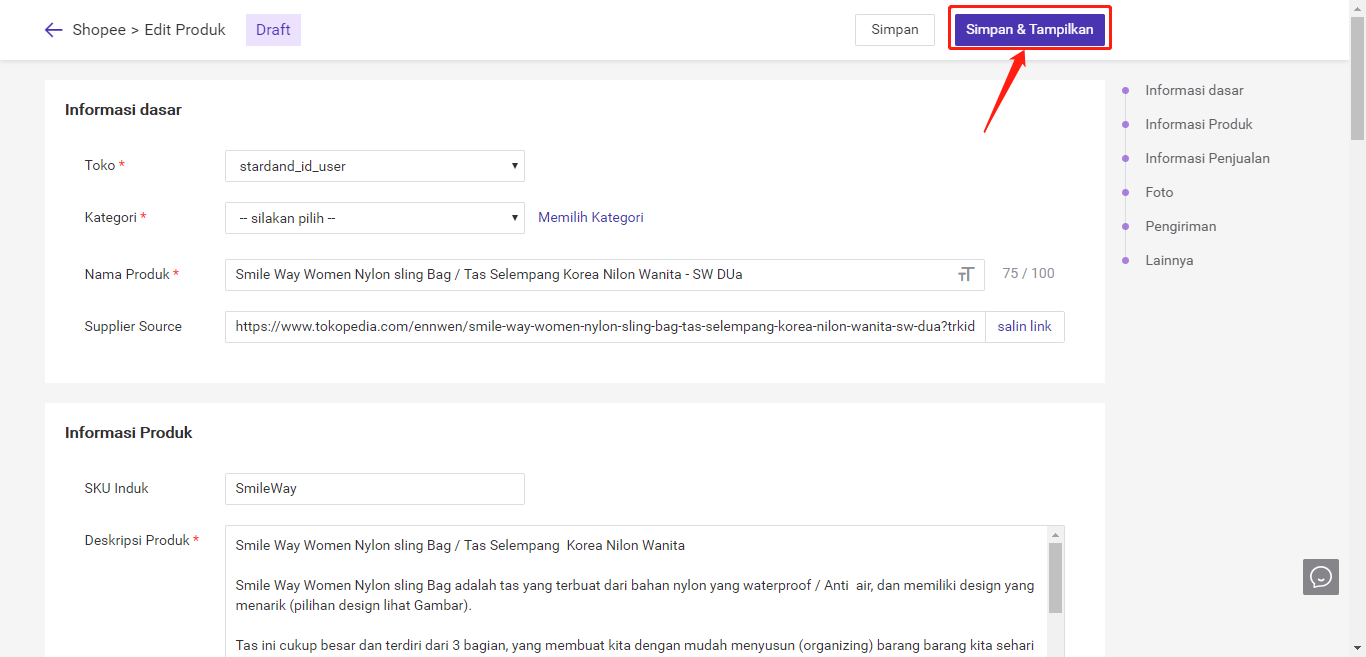
Task: Click the text format icon in Nama Produk
Action: (x=965, y=274)
